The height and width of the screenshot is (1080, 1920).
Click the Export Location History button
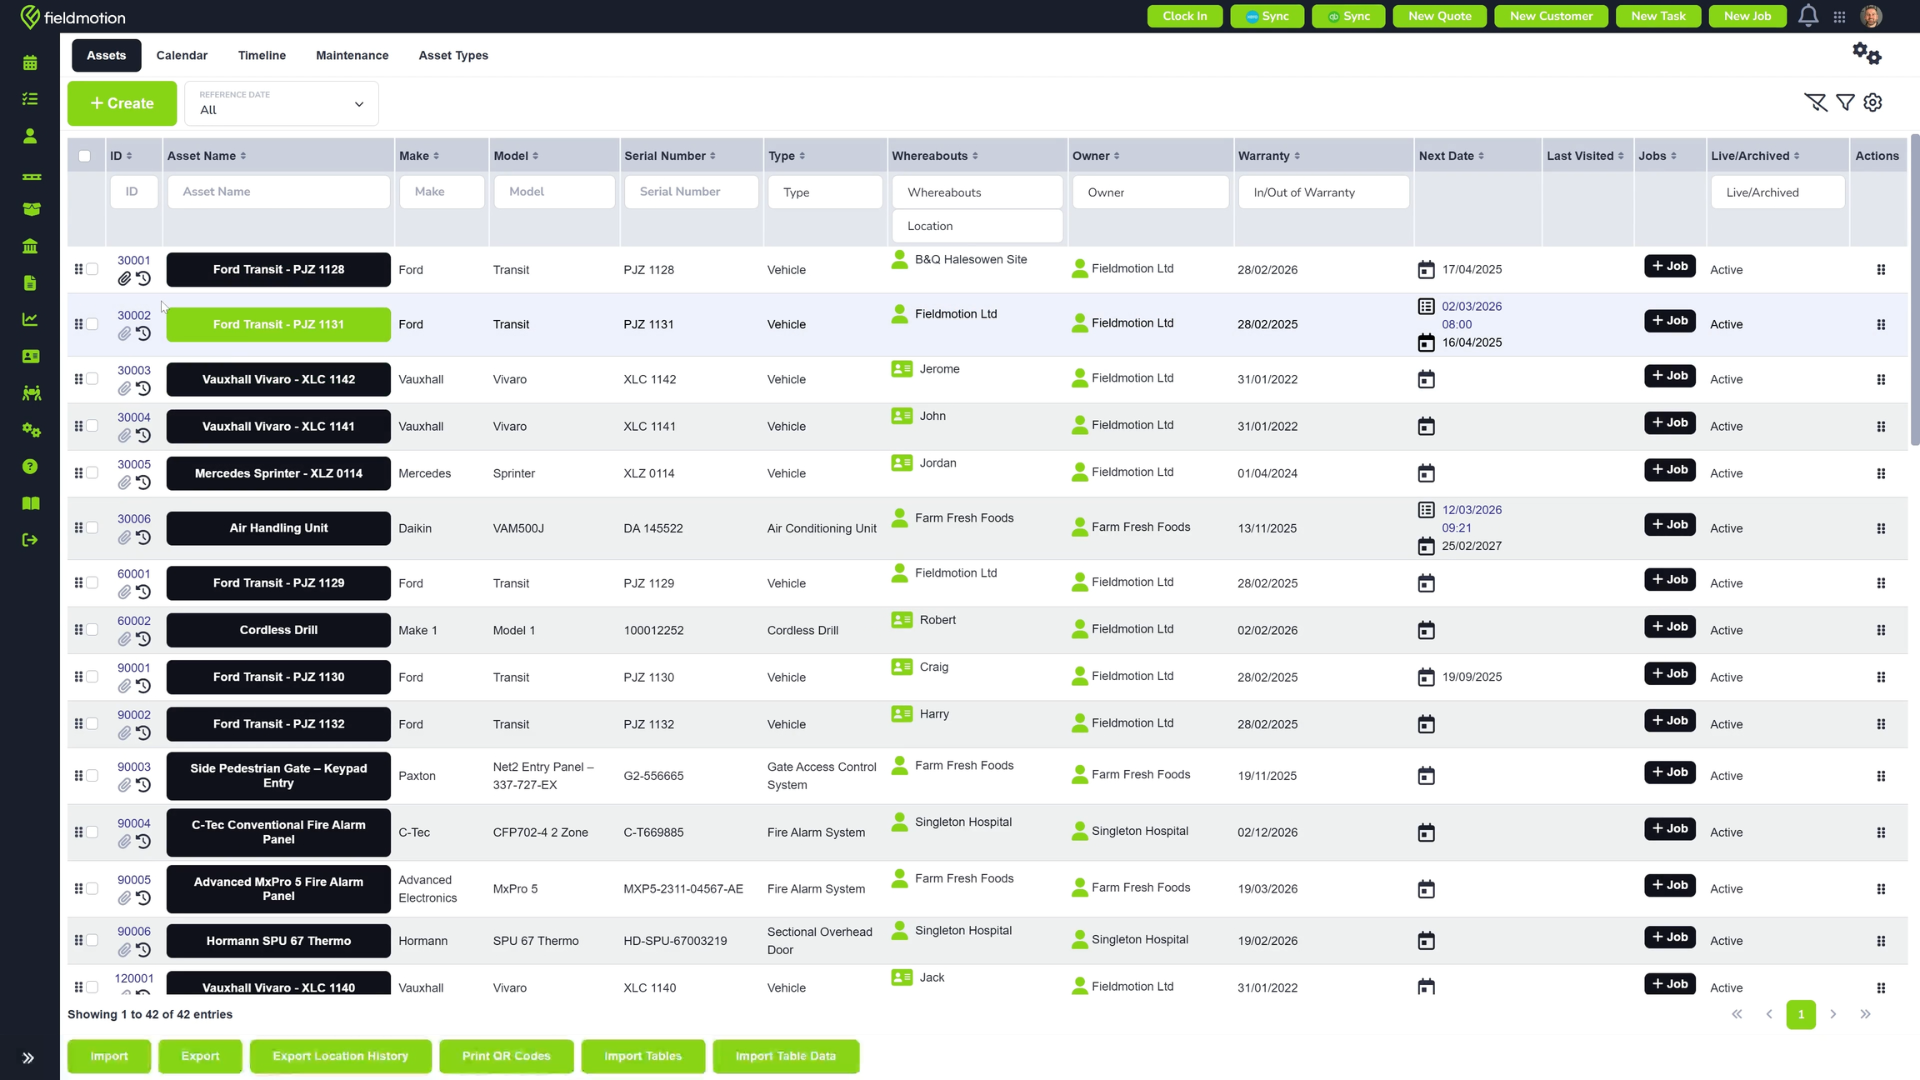[340, 1056]
